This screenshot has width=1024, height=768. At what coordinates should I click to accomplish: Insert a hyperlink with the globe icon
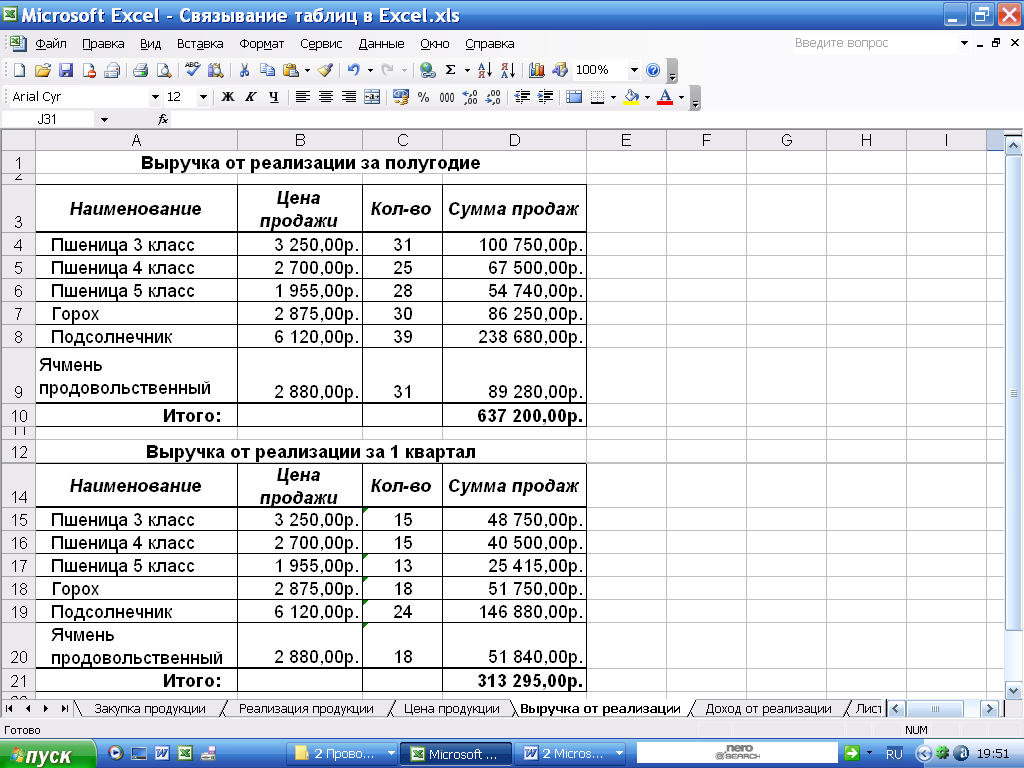(428, 70)
